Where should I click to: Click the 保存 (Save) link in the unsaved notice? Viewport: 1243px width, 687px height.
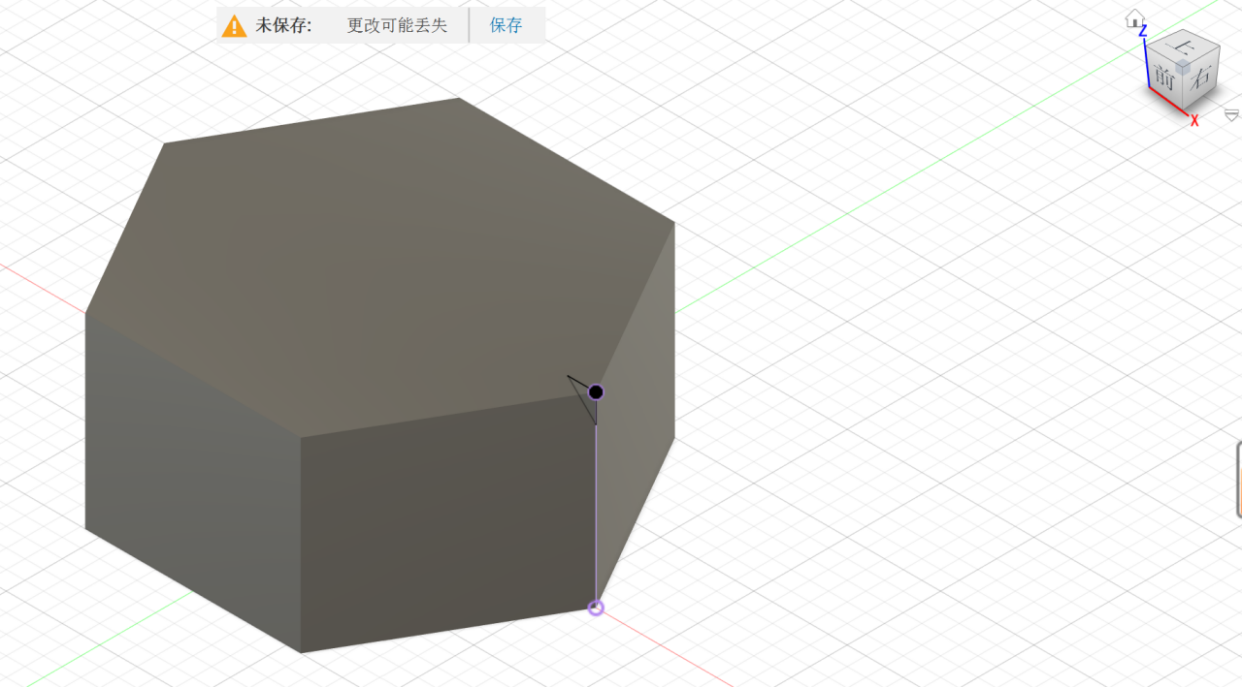pyautogui.click(x=506, y=26)
